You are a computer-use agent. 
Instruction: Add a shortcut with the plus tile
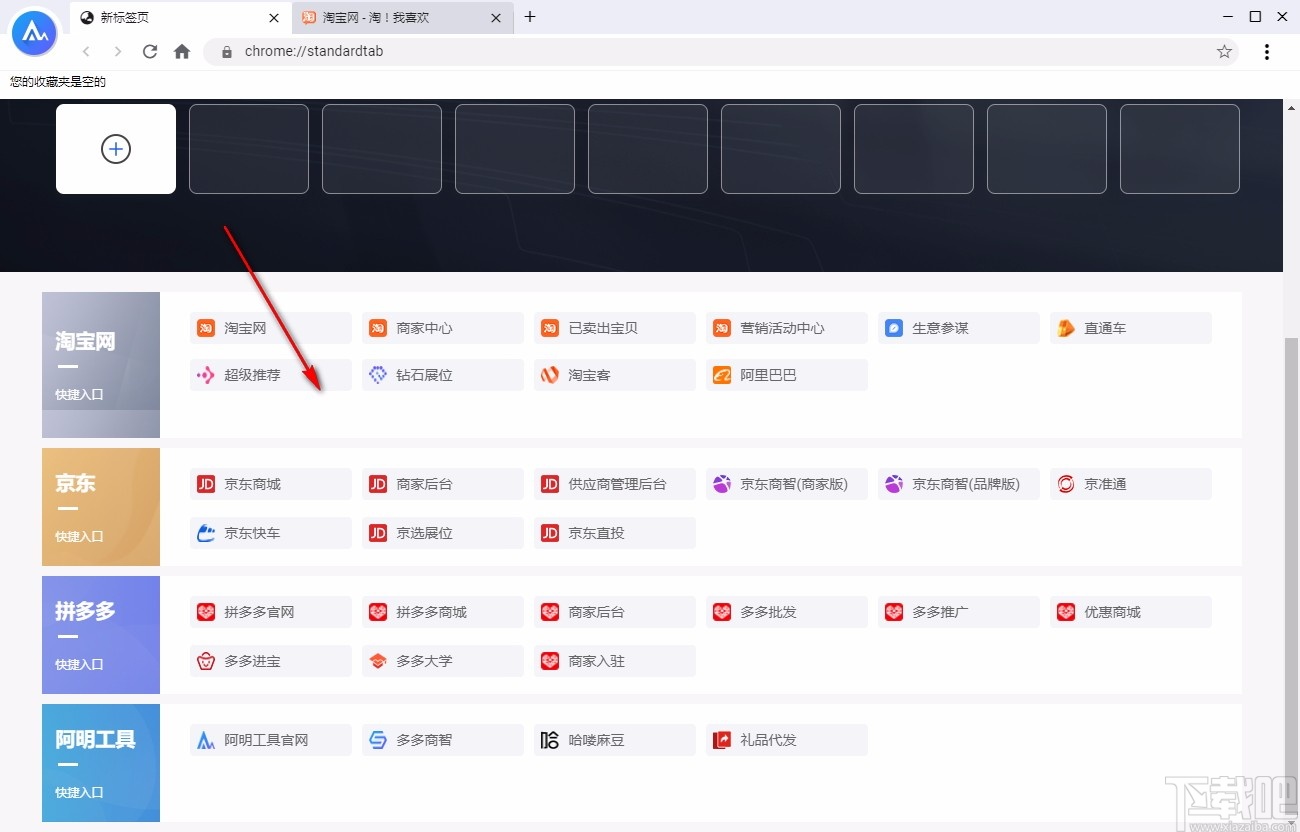(x=116, y=149)
